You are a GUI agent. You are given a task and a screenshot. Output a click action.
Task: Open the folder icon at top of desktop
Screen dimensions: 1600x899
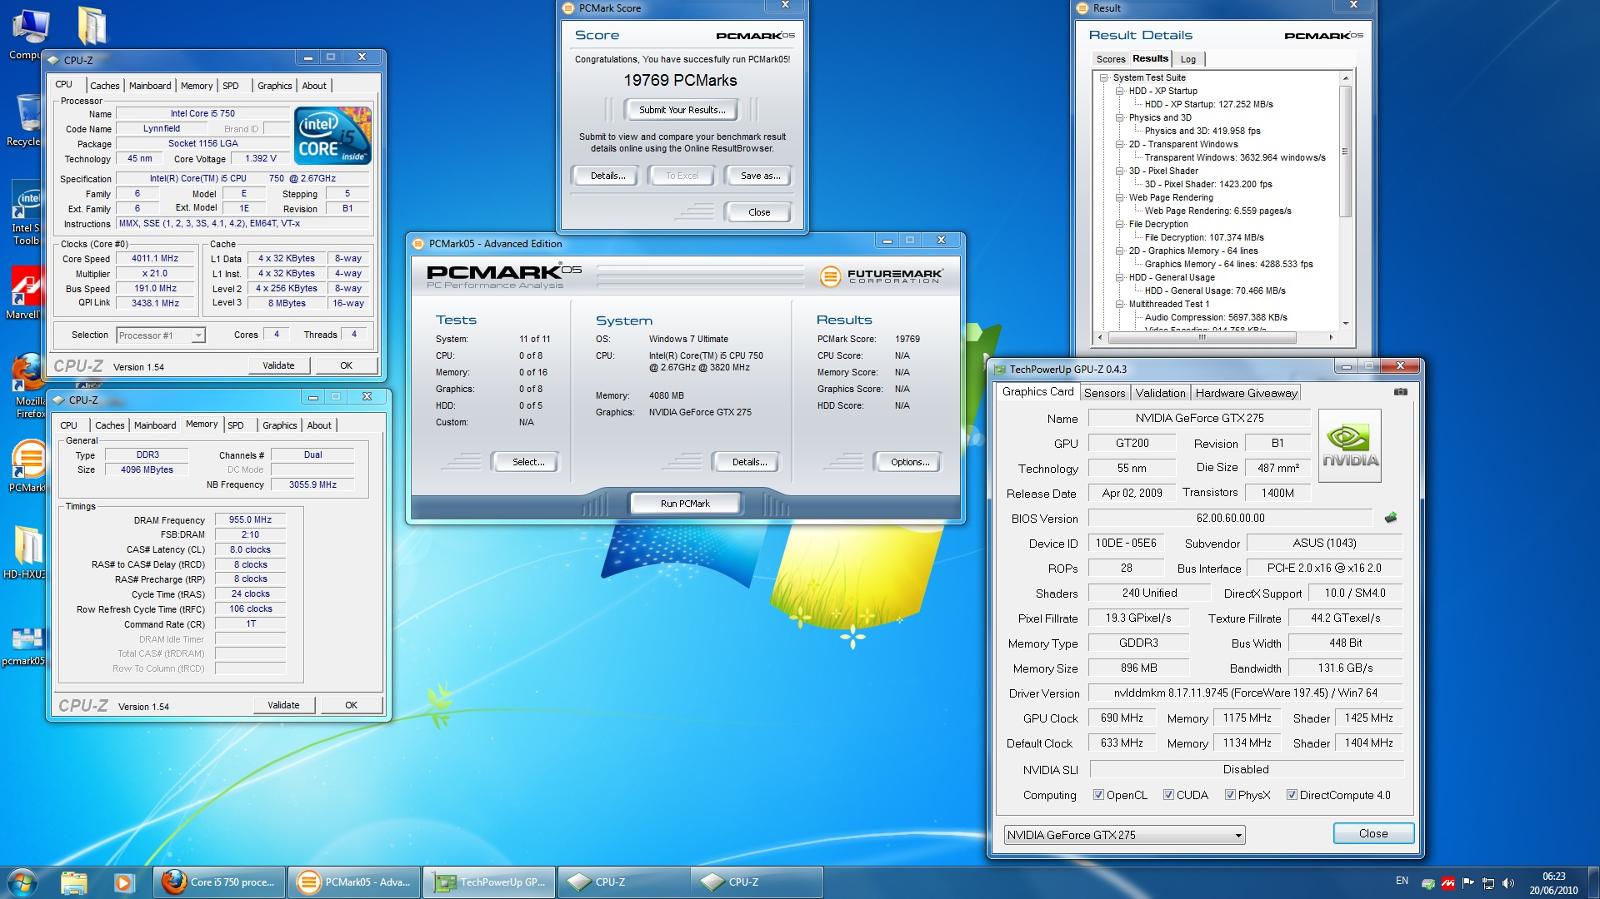point(92,27)
